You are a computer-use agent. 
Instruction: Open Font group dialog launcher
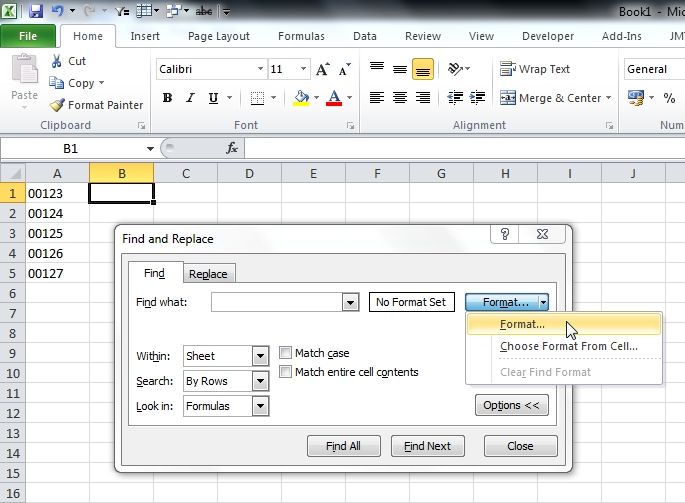pos(350,126)
